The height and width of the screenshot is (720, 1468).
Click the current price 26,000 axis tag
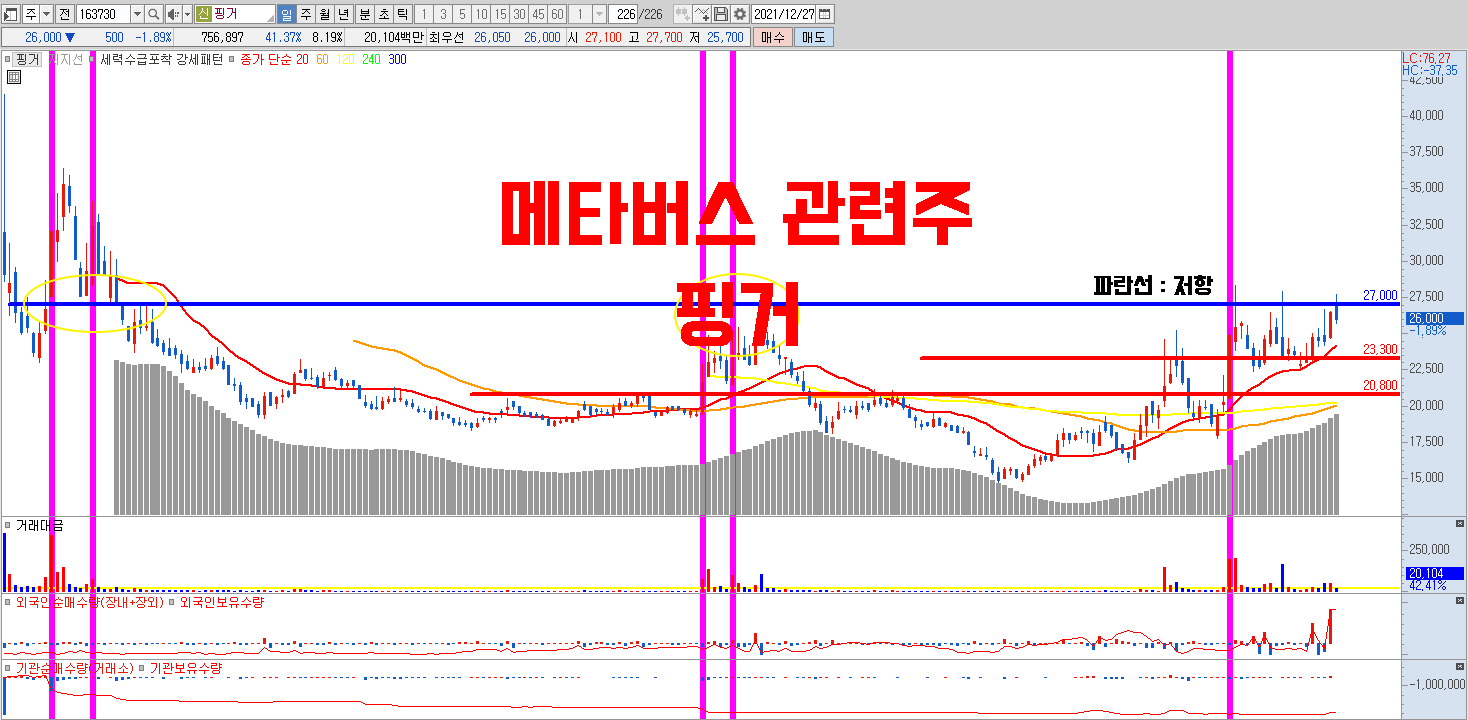1433,318
